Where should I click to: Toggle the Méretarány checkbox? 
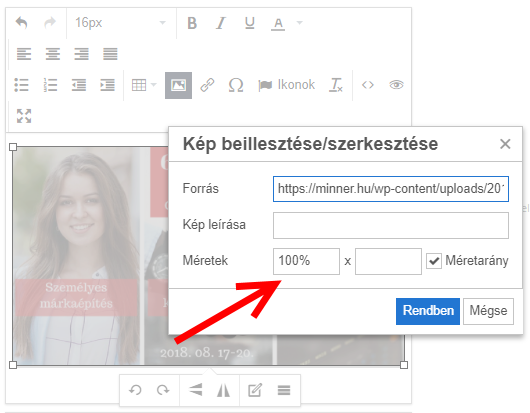434,261
